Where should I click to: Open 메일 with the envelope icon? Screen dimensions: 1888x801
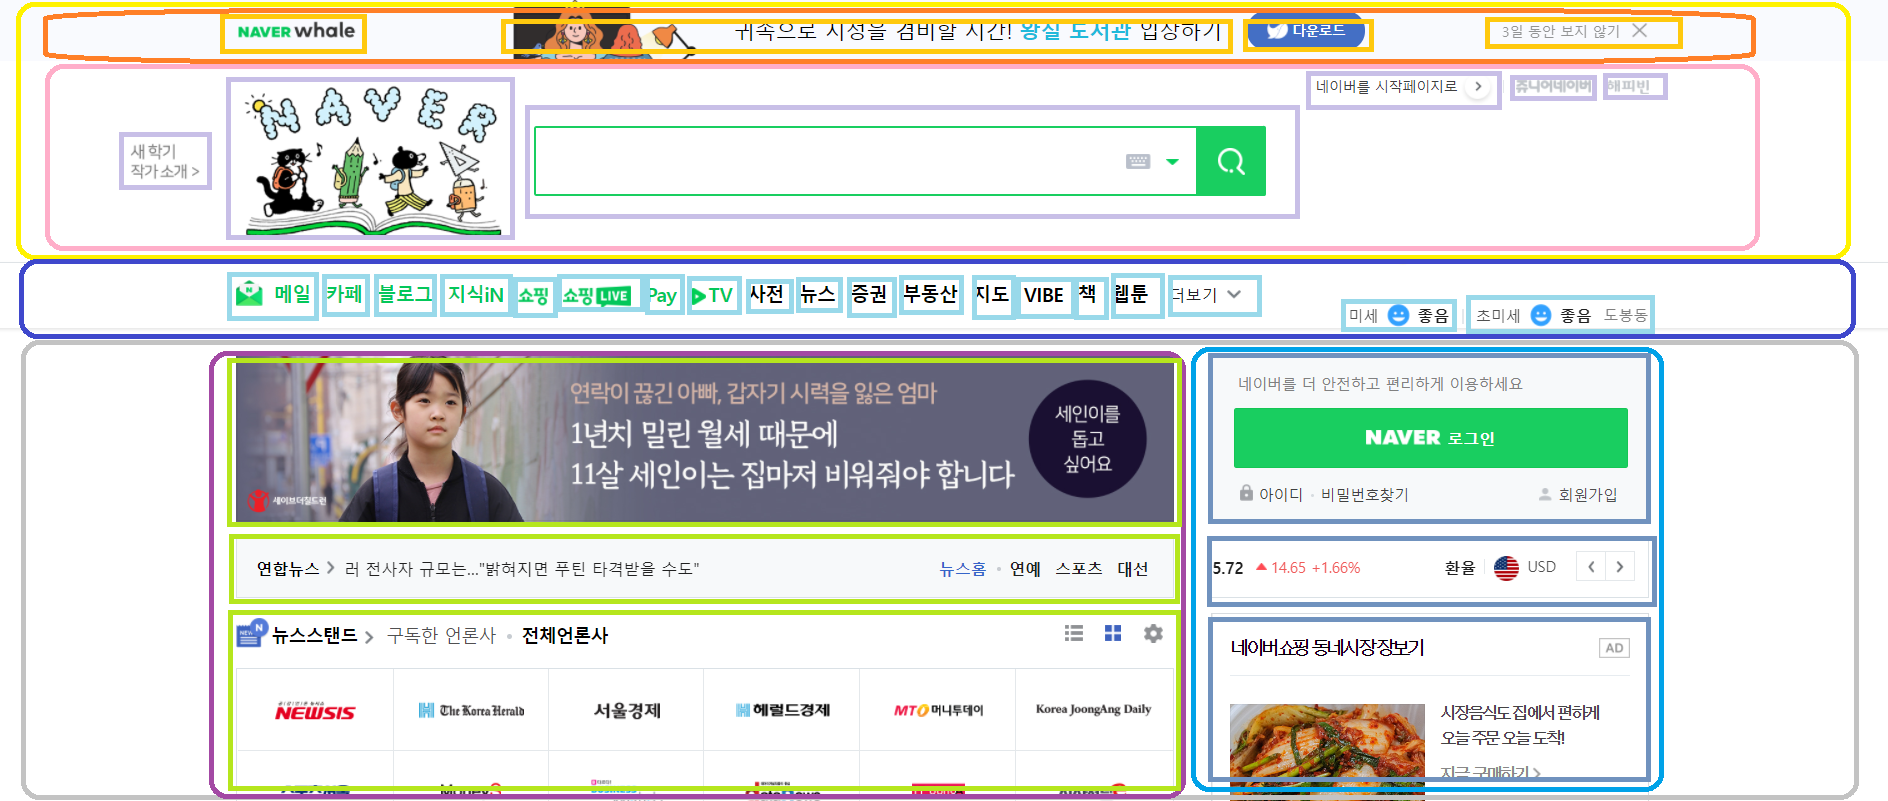[273, 294]
